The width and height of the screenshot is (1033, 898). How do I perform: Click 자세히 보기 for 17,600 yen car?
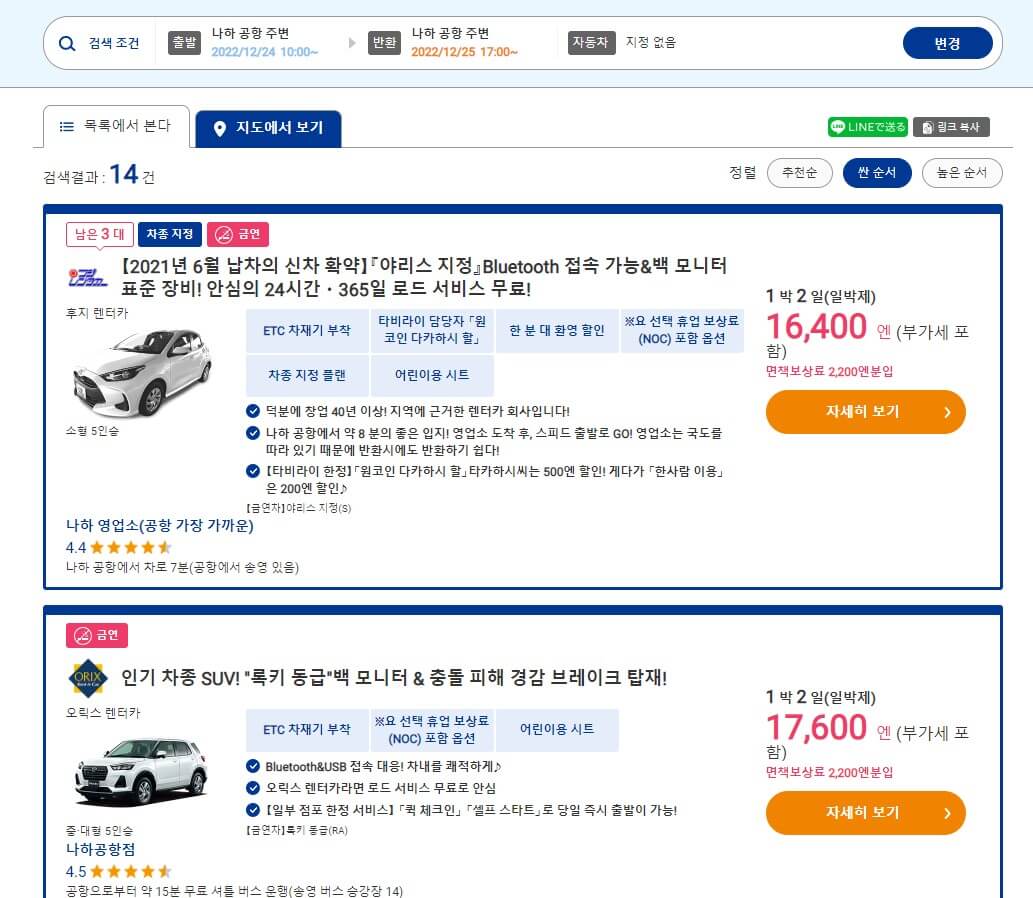(865, 813)
